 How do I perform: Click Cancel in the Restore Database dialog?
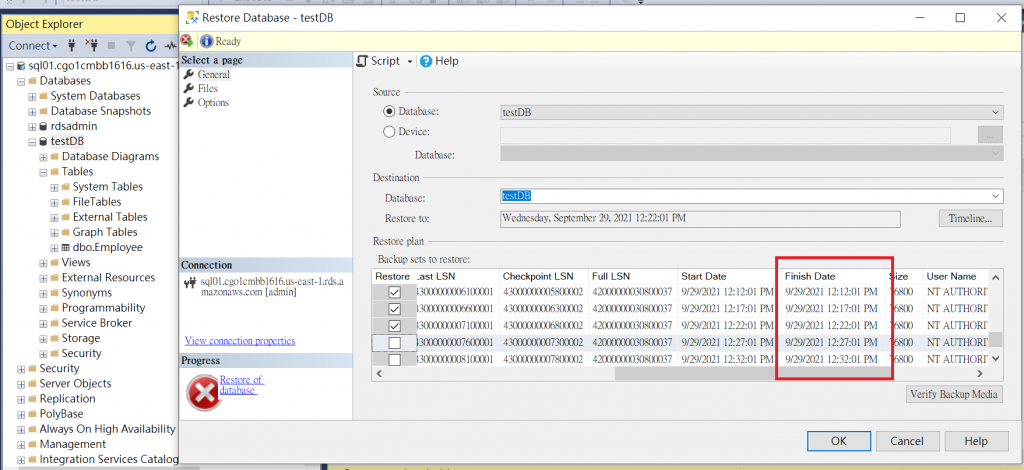[x=906, y=441]
